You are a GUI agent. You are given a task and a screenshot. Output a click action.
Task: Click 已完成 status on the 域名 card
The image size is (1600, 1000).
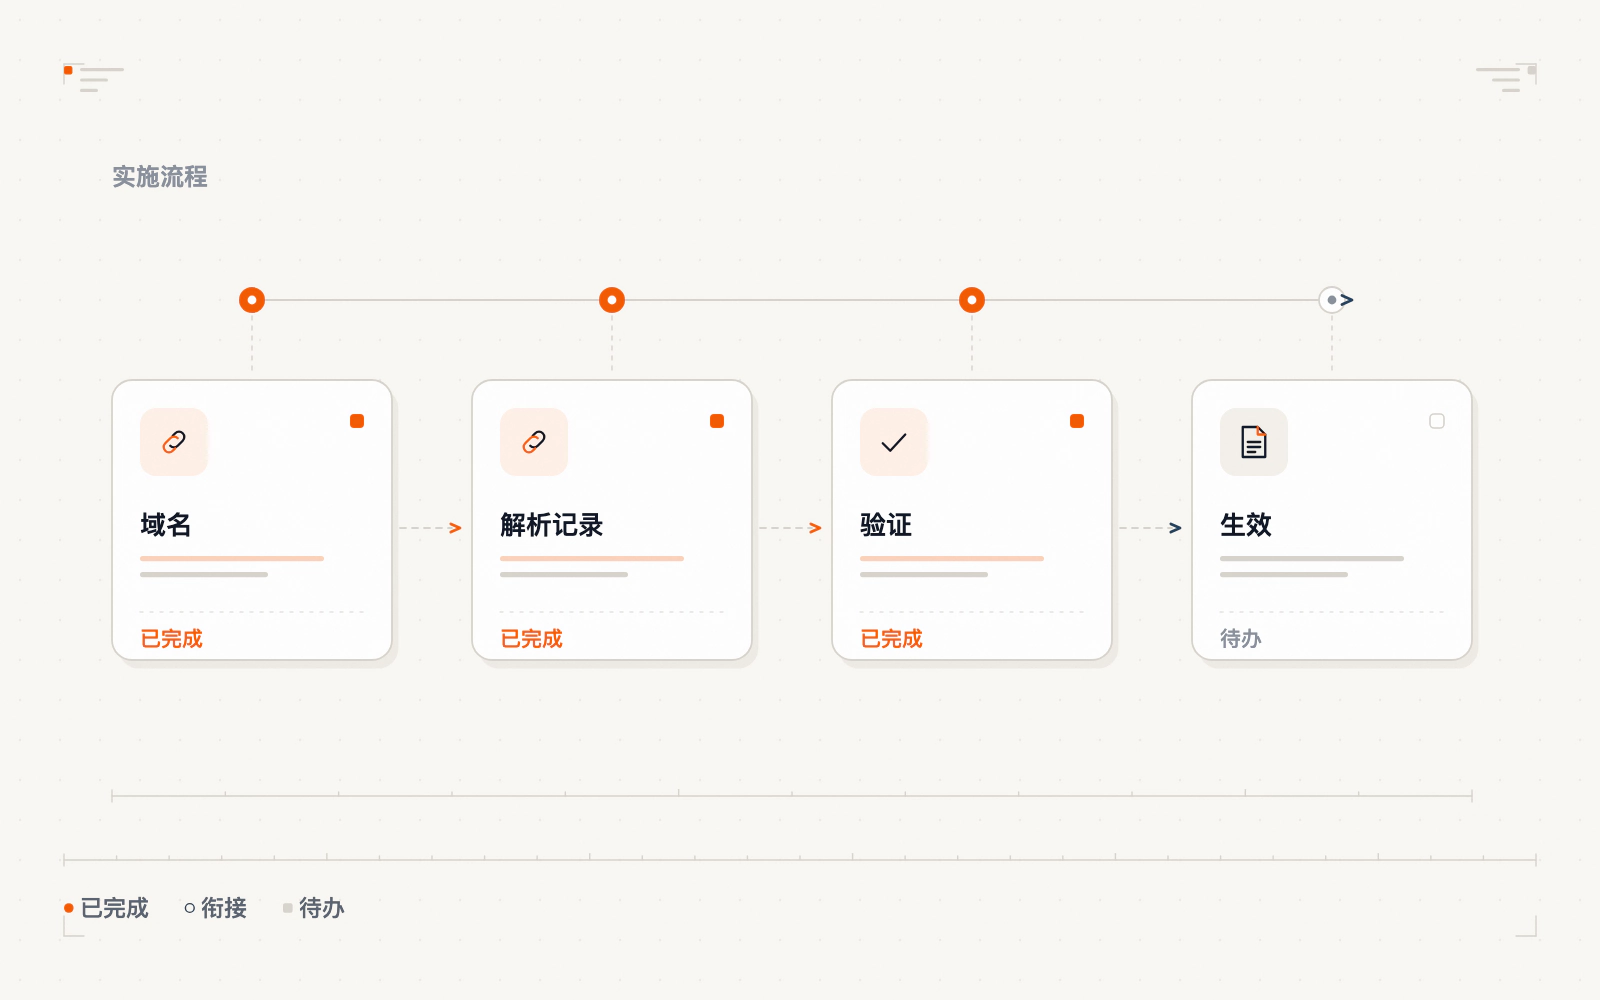coord(171,639)
